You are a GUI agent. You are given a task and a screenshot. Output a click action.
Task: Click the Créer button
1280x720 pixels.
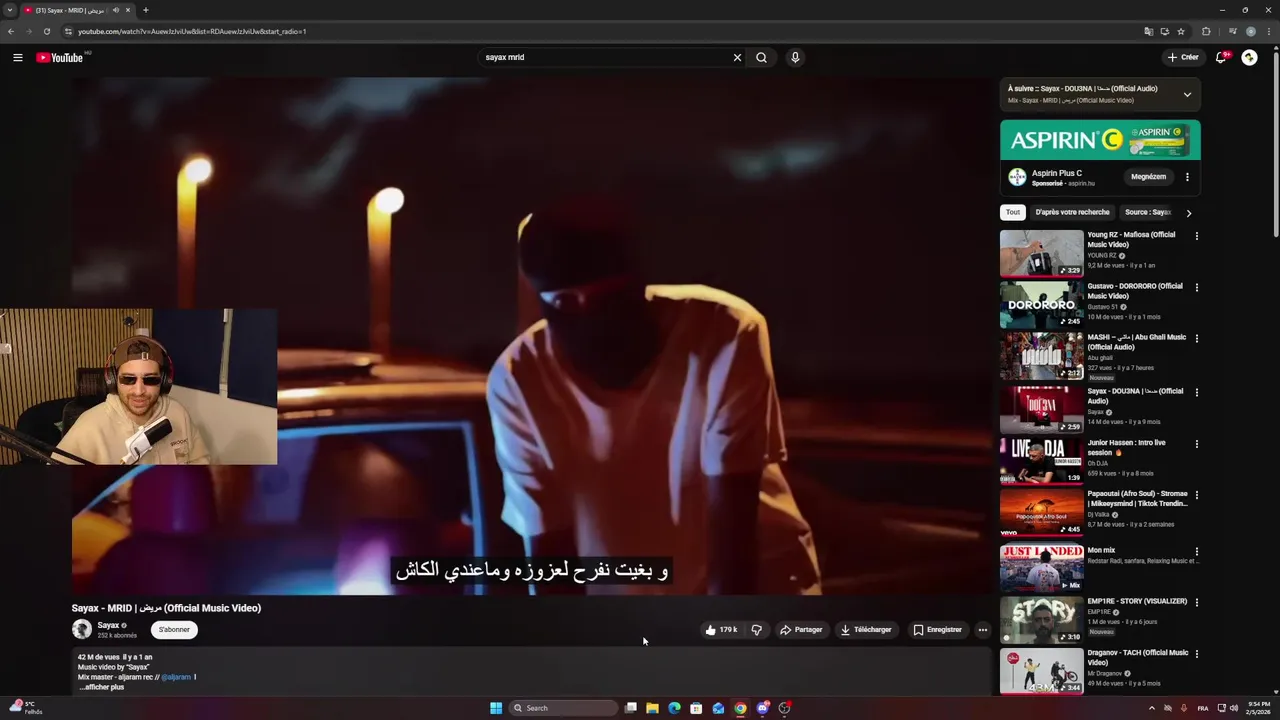[1183, 57]
